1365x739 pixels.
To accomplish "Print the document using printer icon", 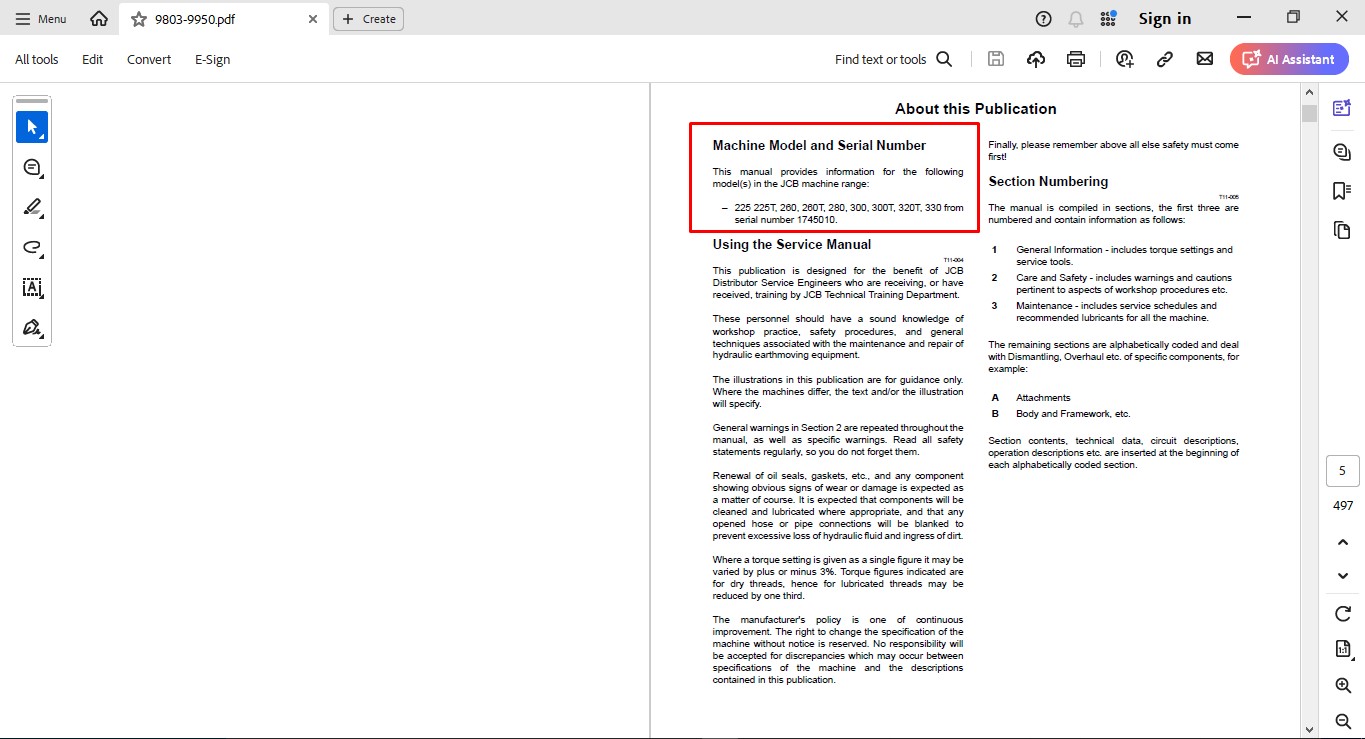I will pos(1076,59).
